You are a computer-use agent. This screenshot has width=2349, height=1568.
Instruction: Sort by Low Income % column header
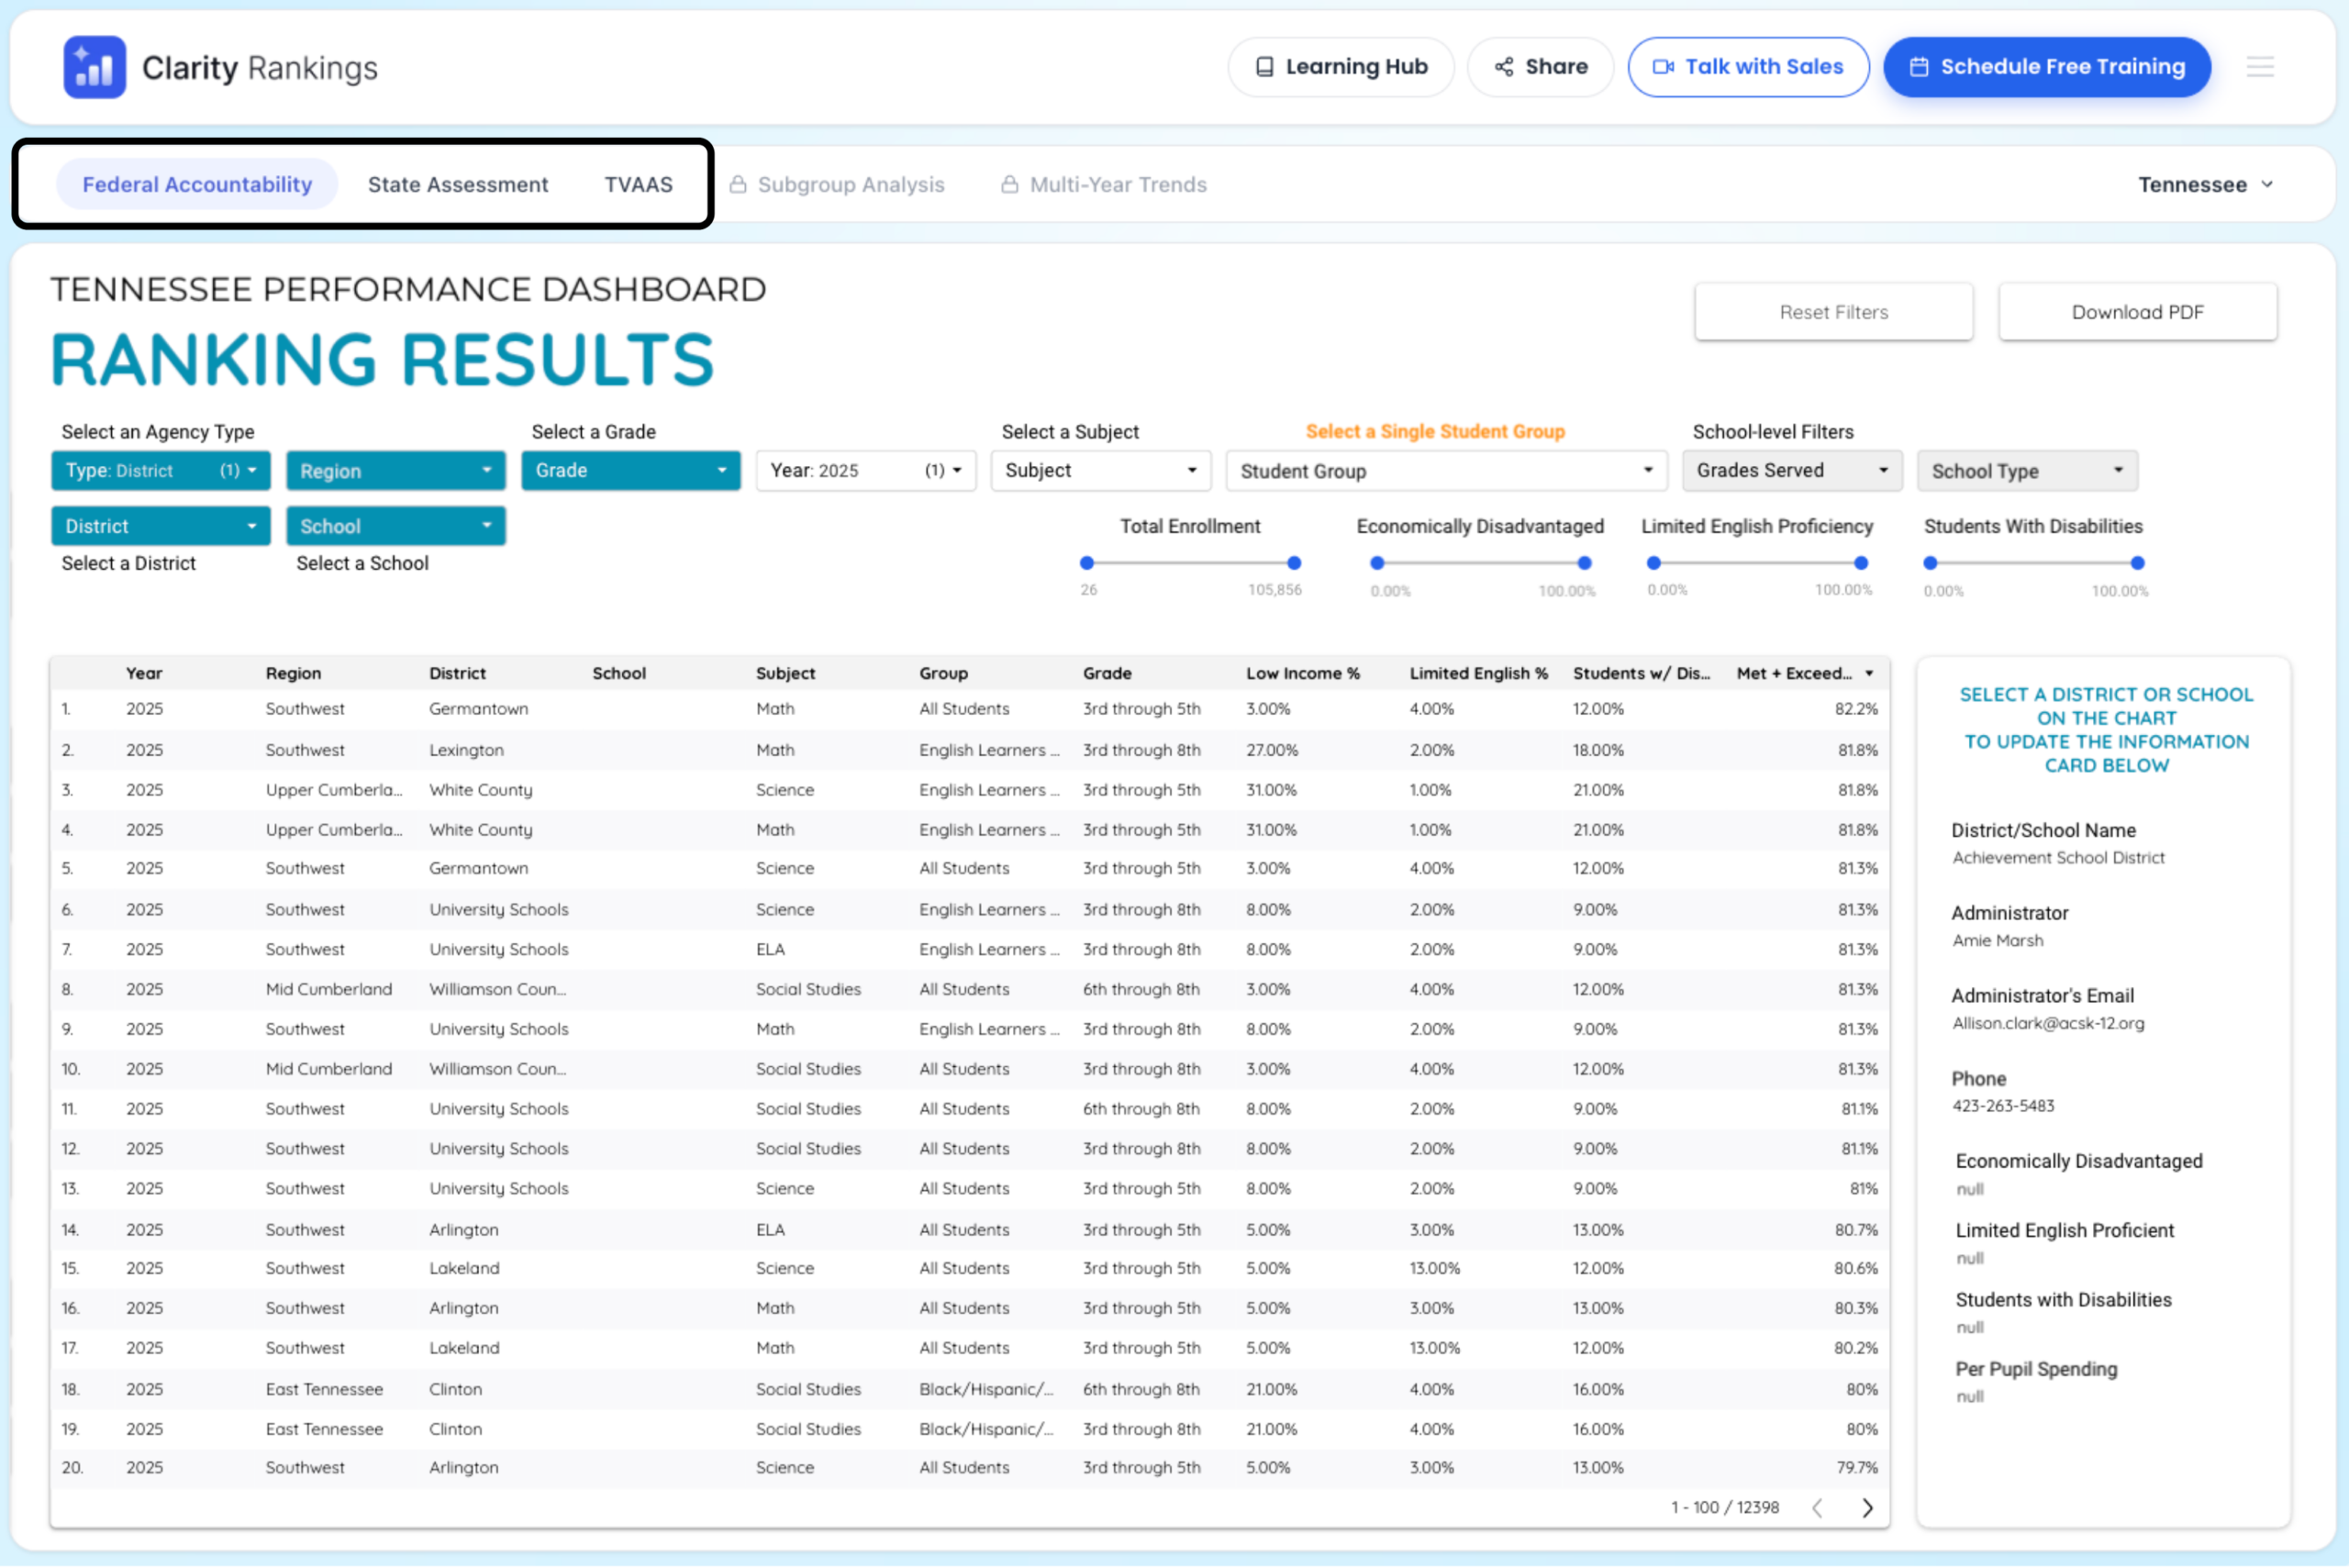(1303, 673)
